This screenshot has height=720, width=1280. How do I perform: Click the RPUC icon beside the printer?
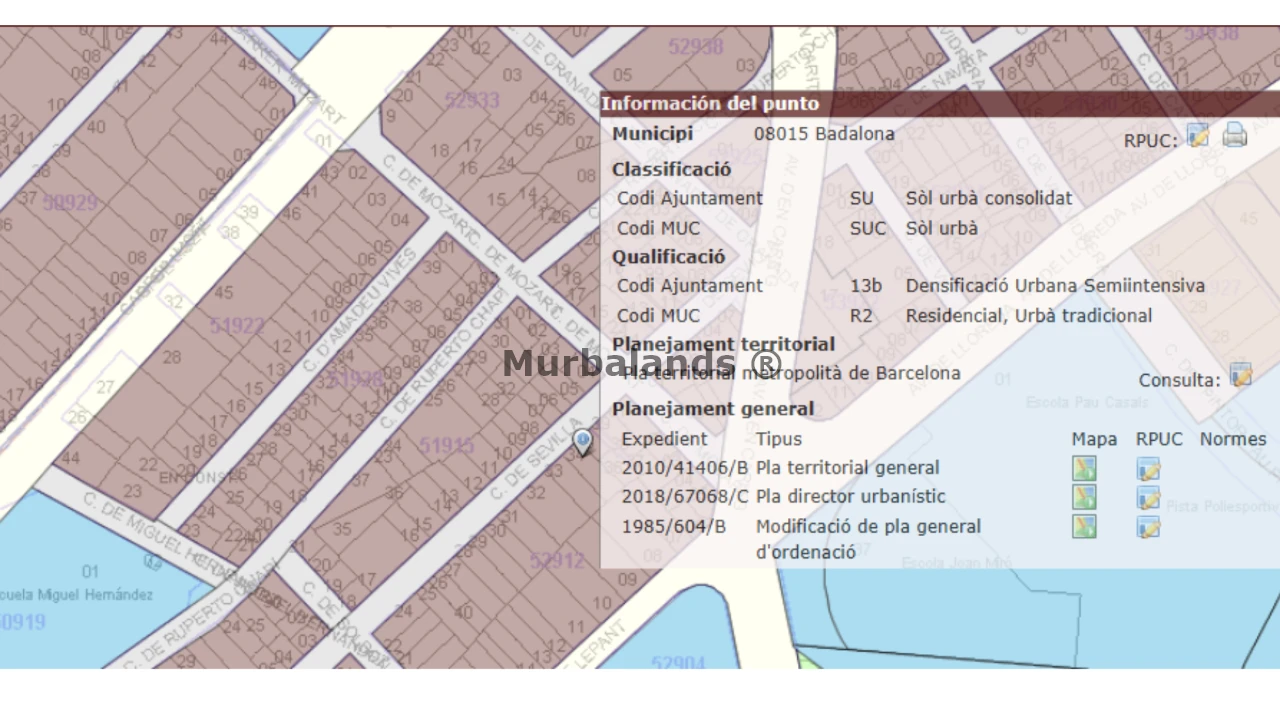point(1198,136)
